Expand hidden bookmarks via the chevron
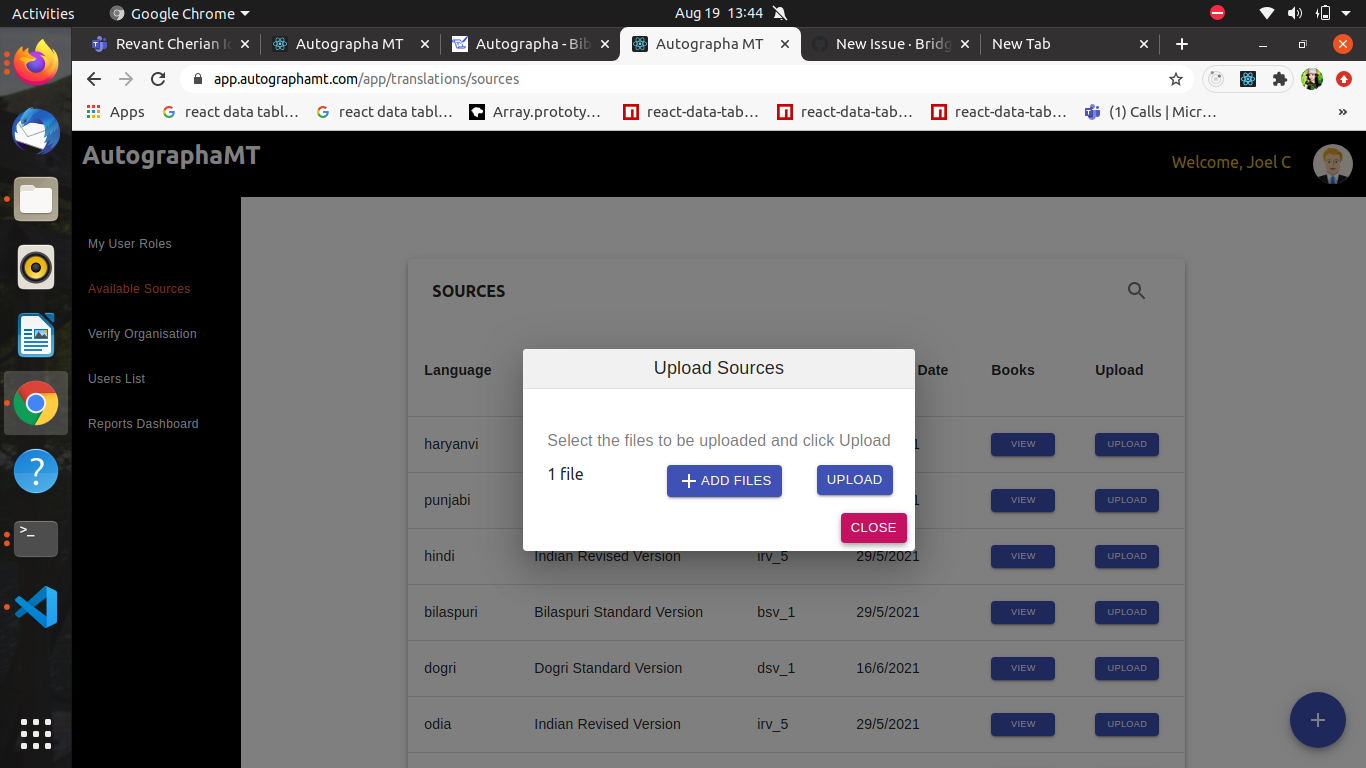The width and height of the screenshot is (1366, 768). click(1343, 112)
